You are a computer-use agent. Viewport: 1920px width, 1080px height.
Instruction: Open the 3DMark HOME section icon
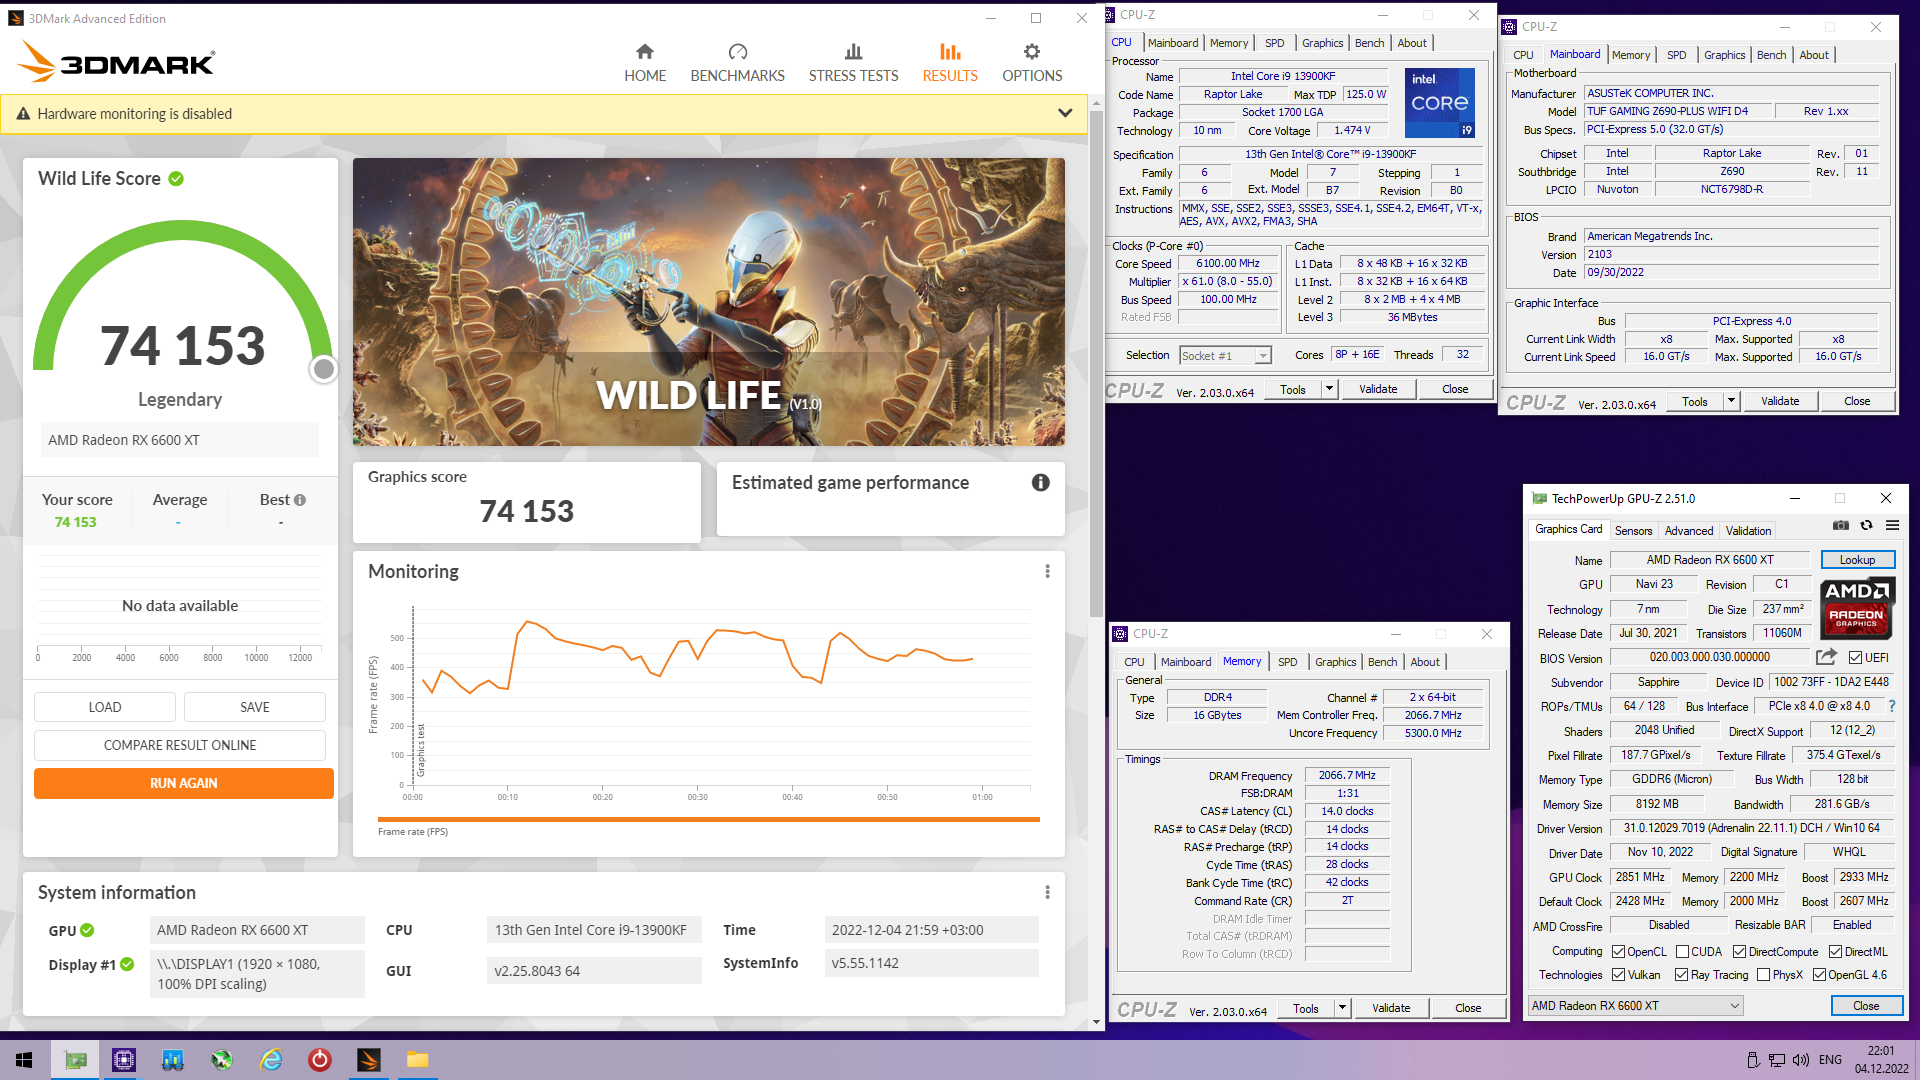645,52
